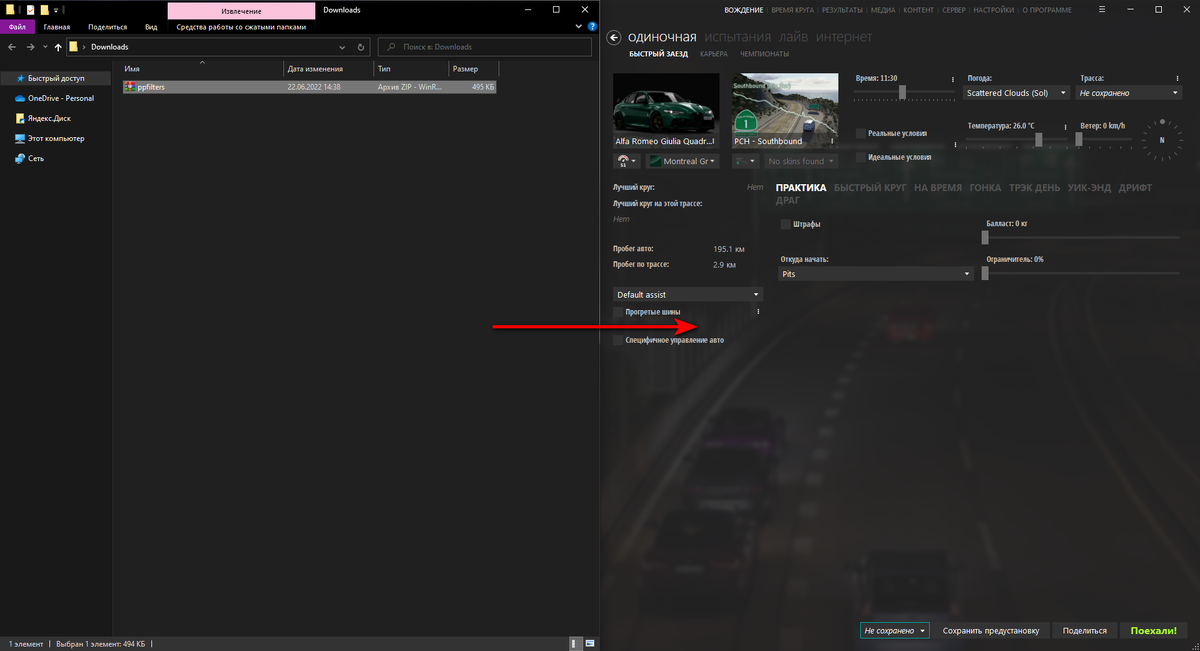Click the Поехали! button to start
The height and width of the screenshot is (651, 1200).
click(x=1153, y=630)
